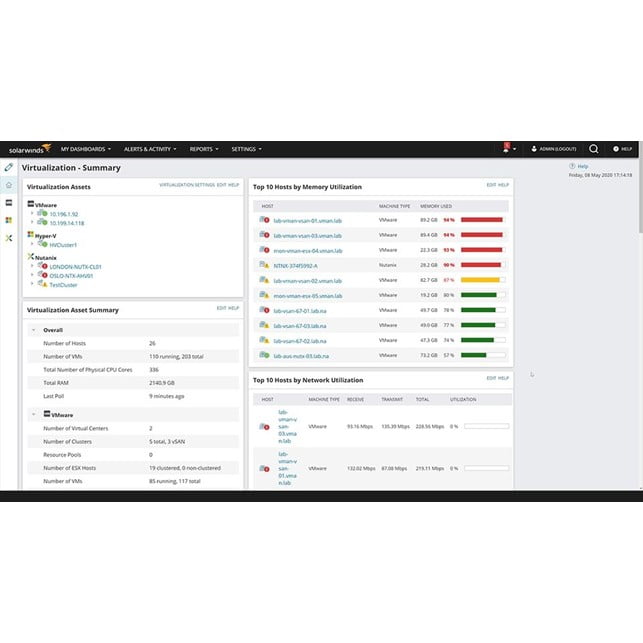Open the Reports dropdown menu
643x643 pixels.
click(x=203, y=149)
